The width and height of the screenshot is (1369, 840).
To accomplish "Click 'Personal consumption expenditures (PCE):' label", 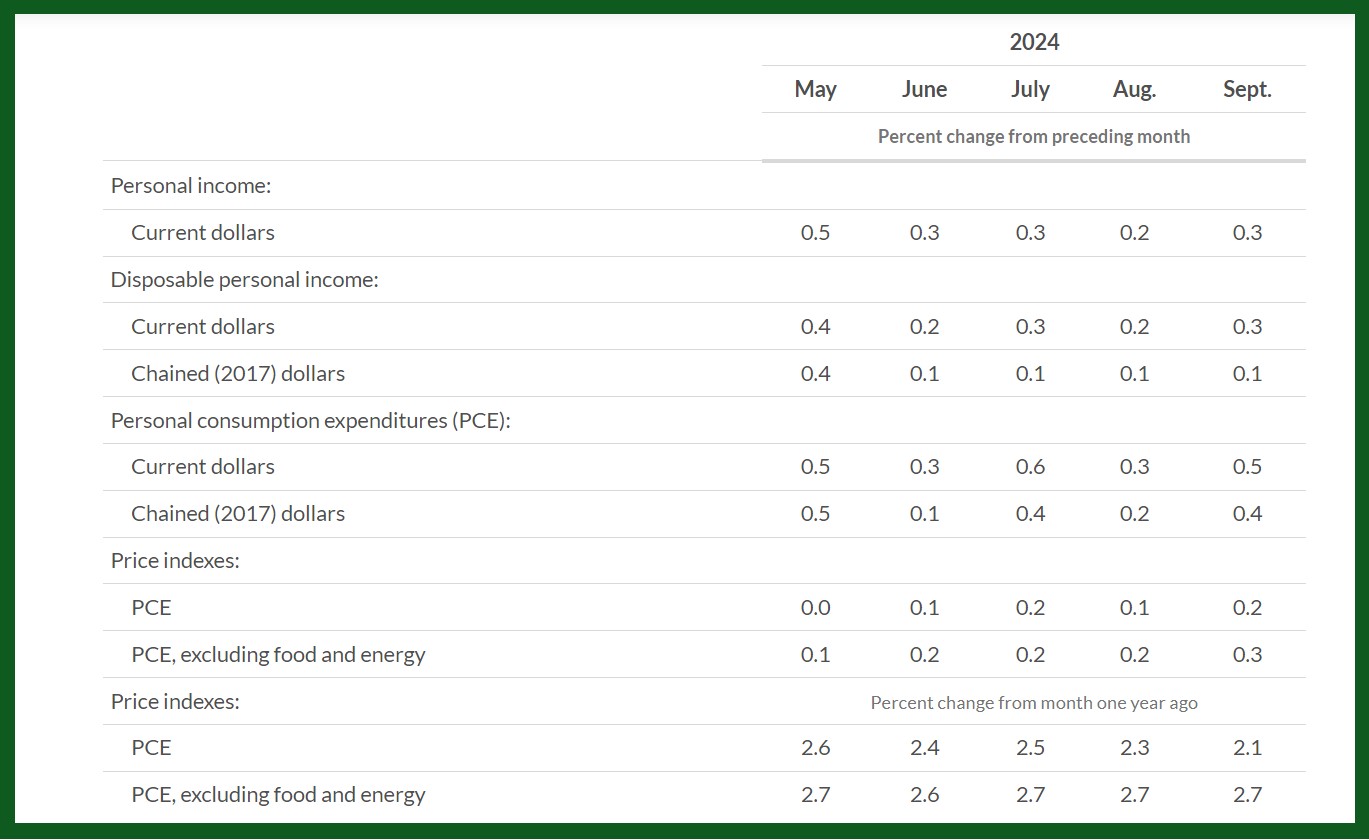I will [311, 420].
